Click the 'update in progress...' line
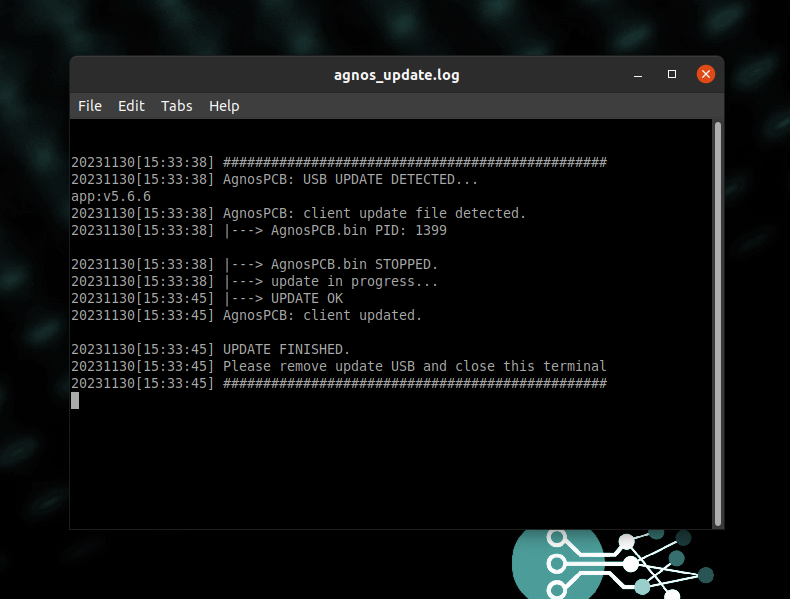The height and width of the screenshot is (599, 790). 254,281
